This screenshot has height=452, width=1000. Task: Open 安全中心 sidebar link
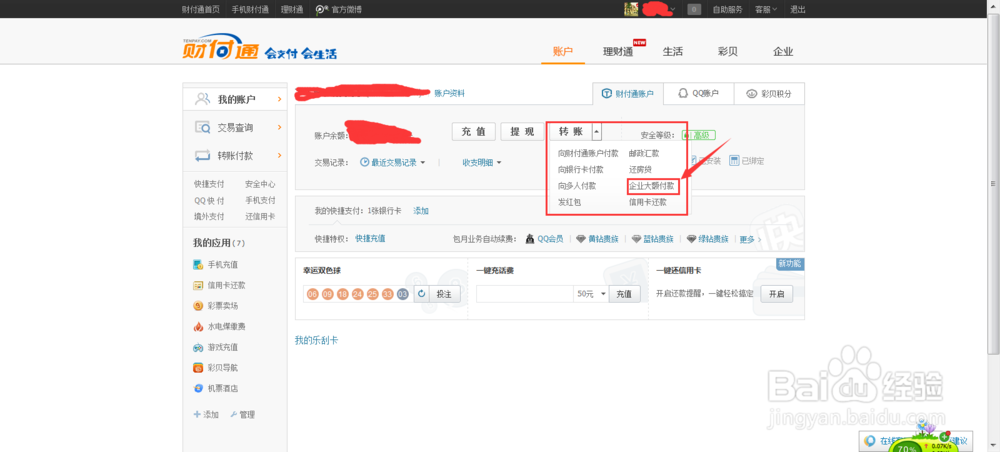click(260, 184)
